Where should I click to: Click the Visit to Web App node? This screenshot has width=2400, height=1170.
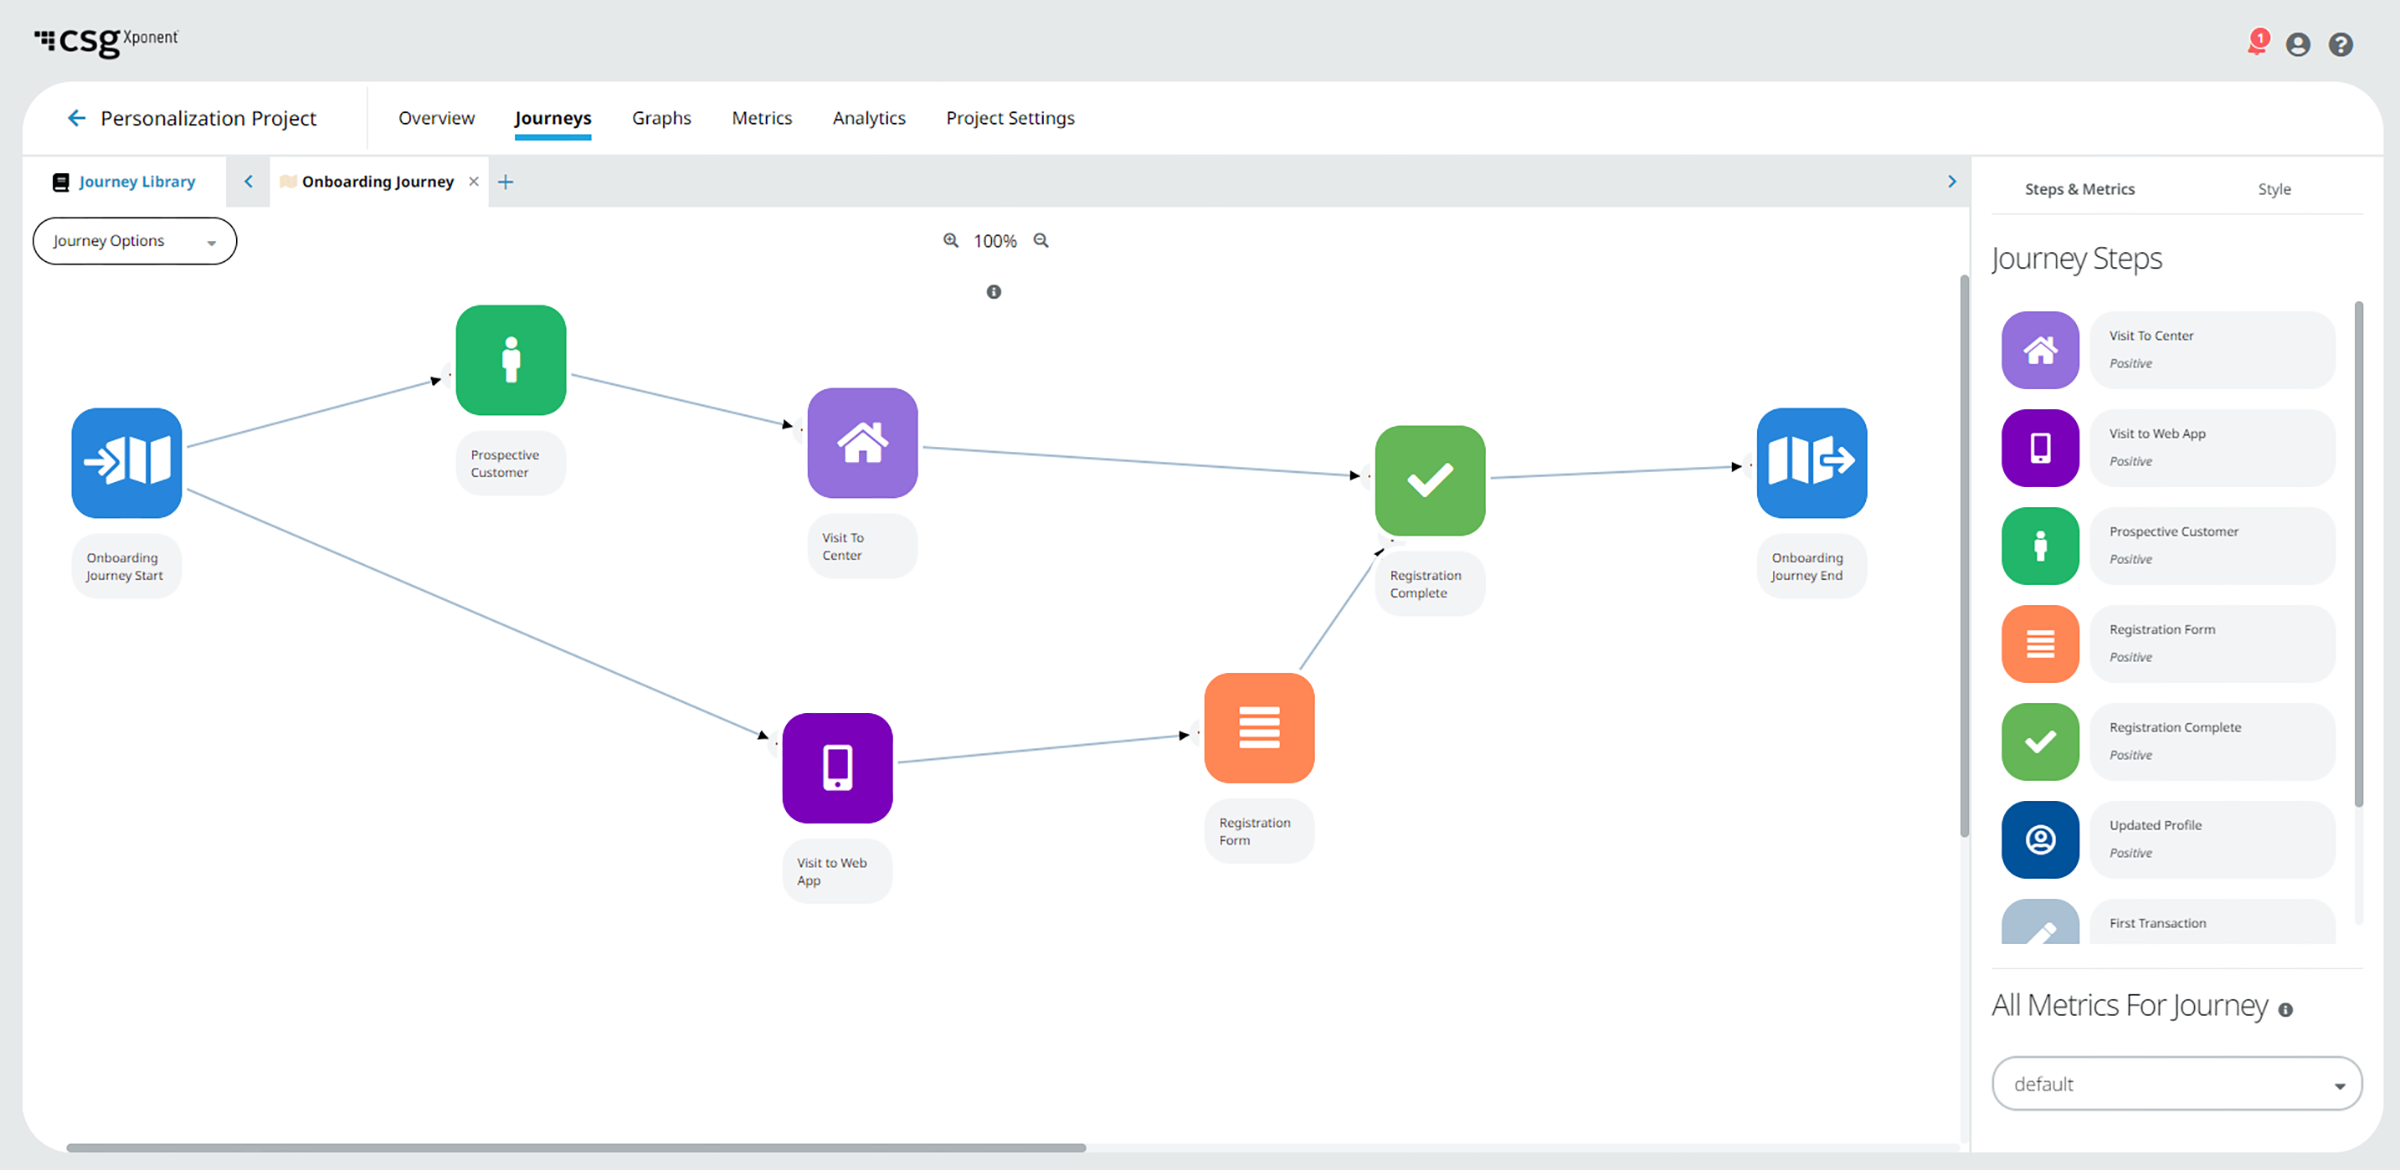click(x=837, y=767)
